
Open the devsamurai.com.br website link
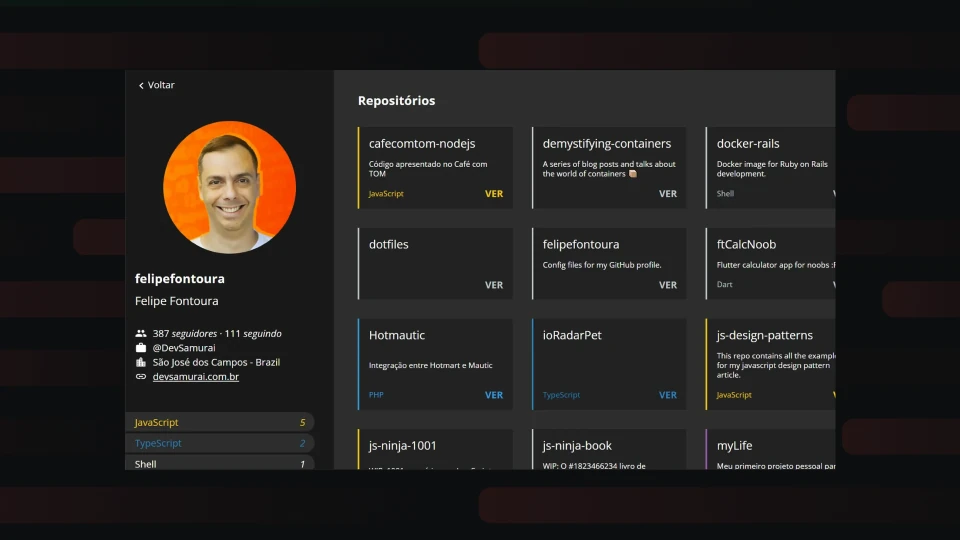coord(195,377)
